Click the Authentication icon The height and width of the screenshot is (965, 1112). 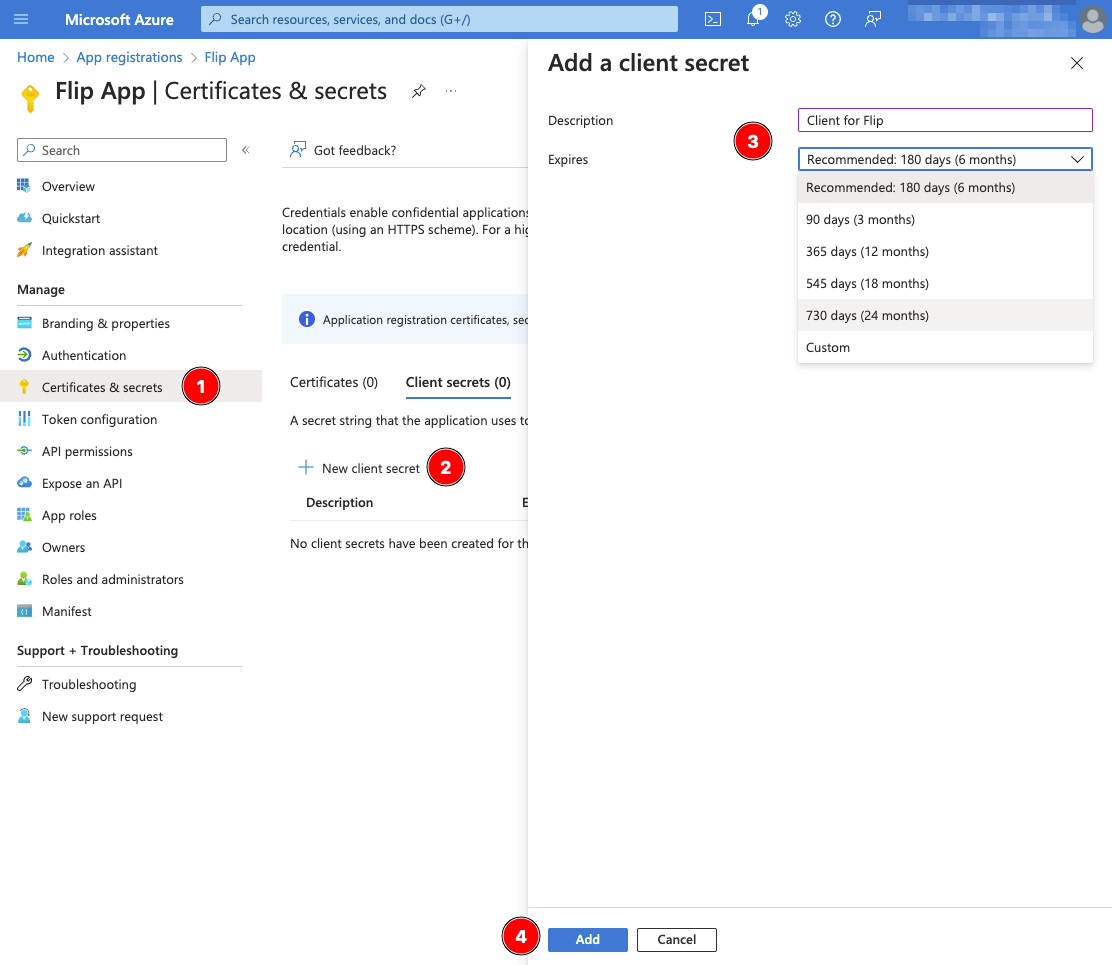point(24,355)
